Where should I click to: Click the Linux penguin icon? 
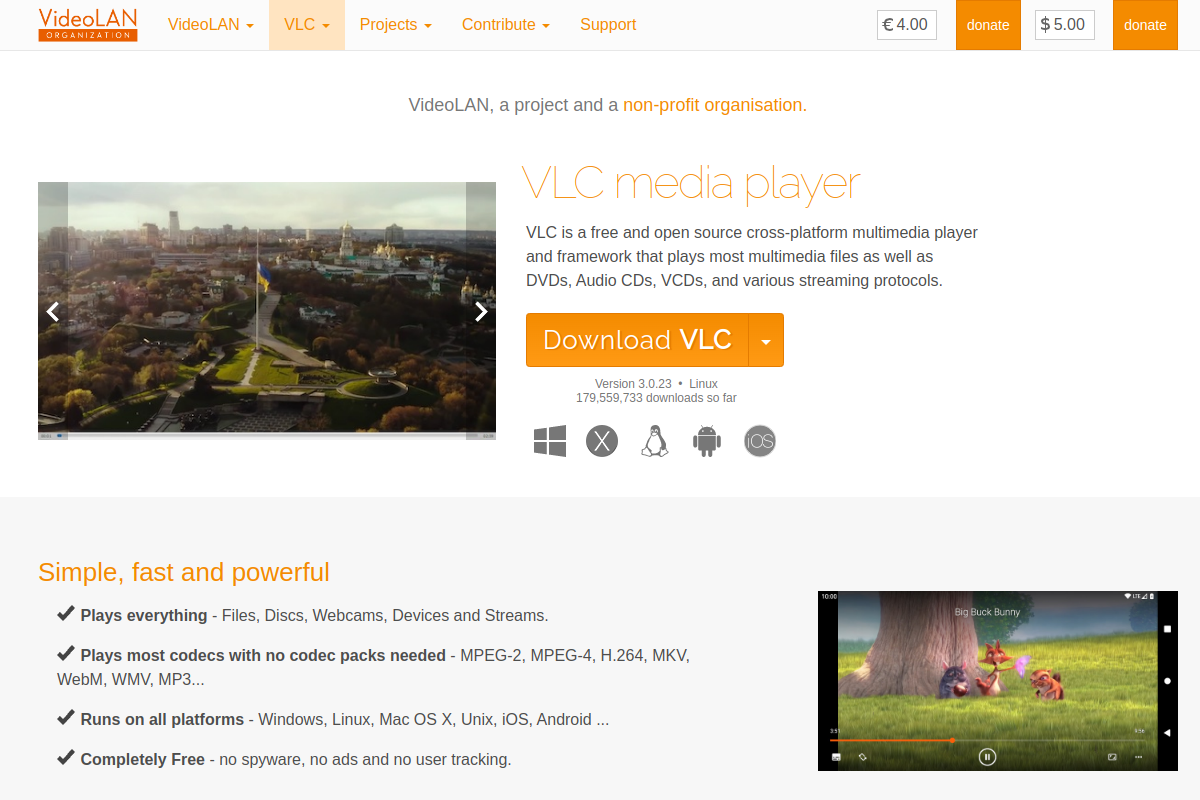(654, 440)
